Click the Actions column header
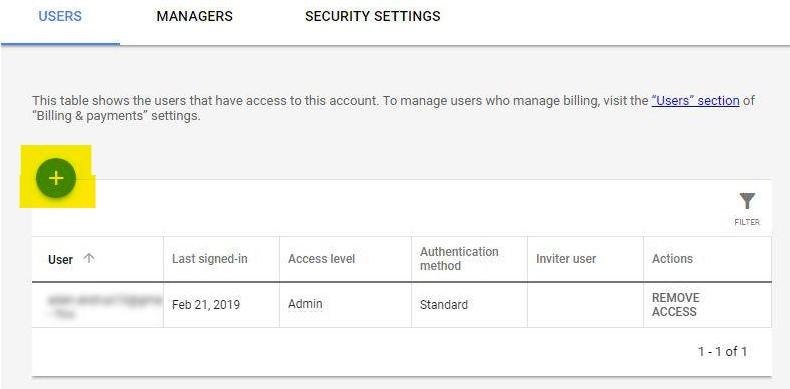790x389 pixels. (672, 259)
